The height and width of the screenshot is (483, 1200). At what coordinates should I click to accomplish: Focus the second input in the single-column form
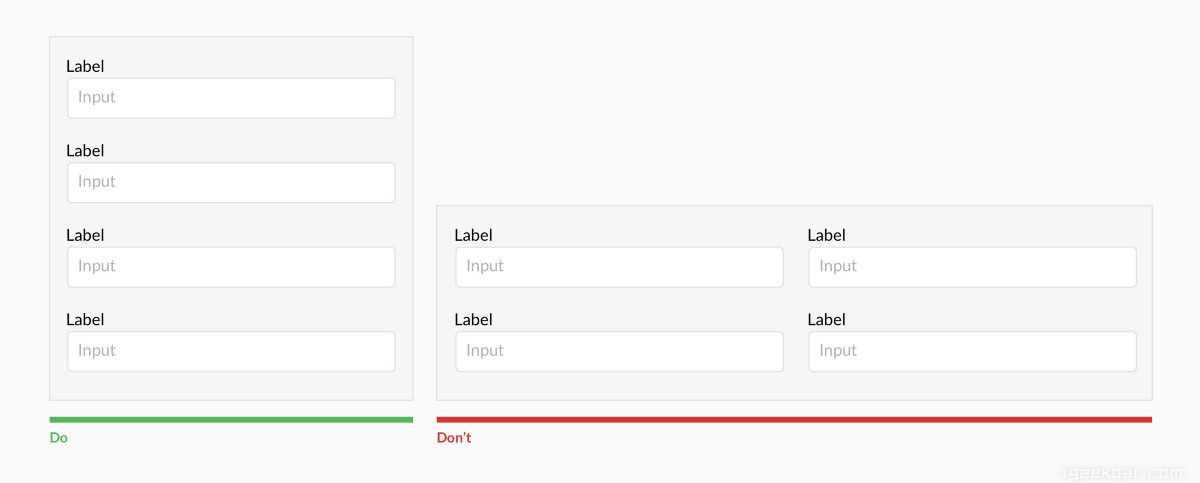(x=231, y=182)
